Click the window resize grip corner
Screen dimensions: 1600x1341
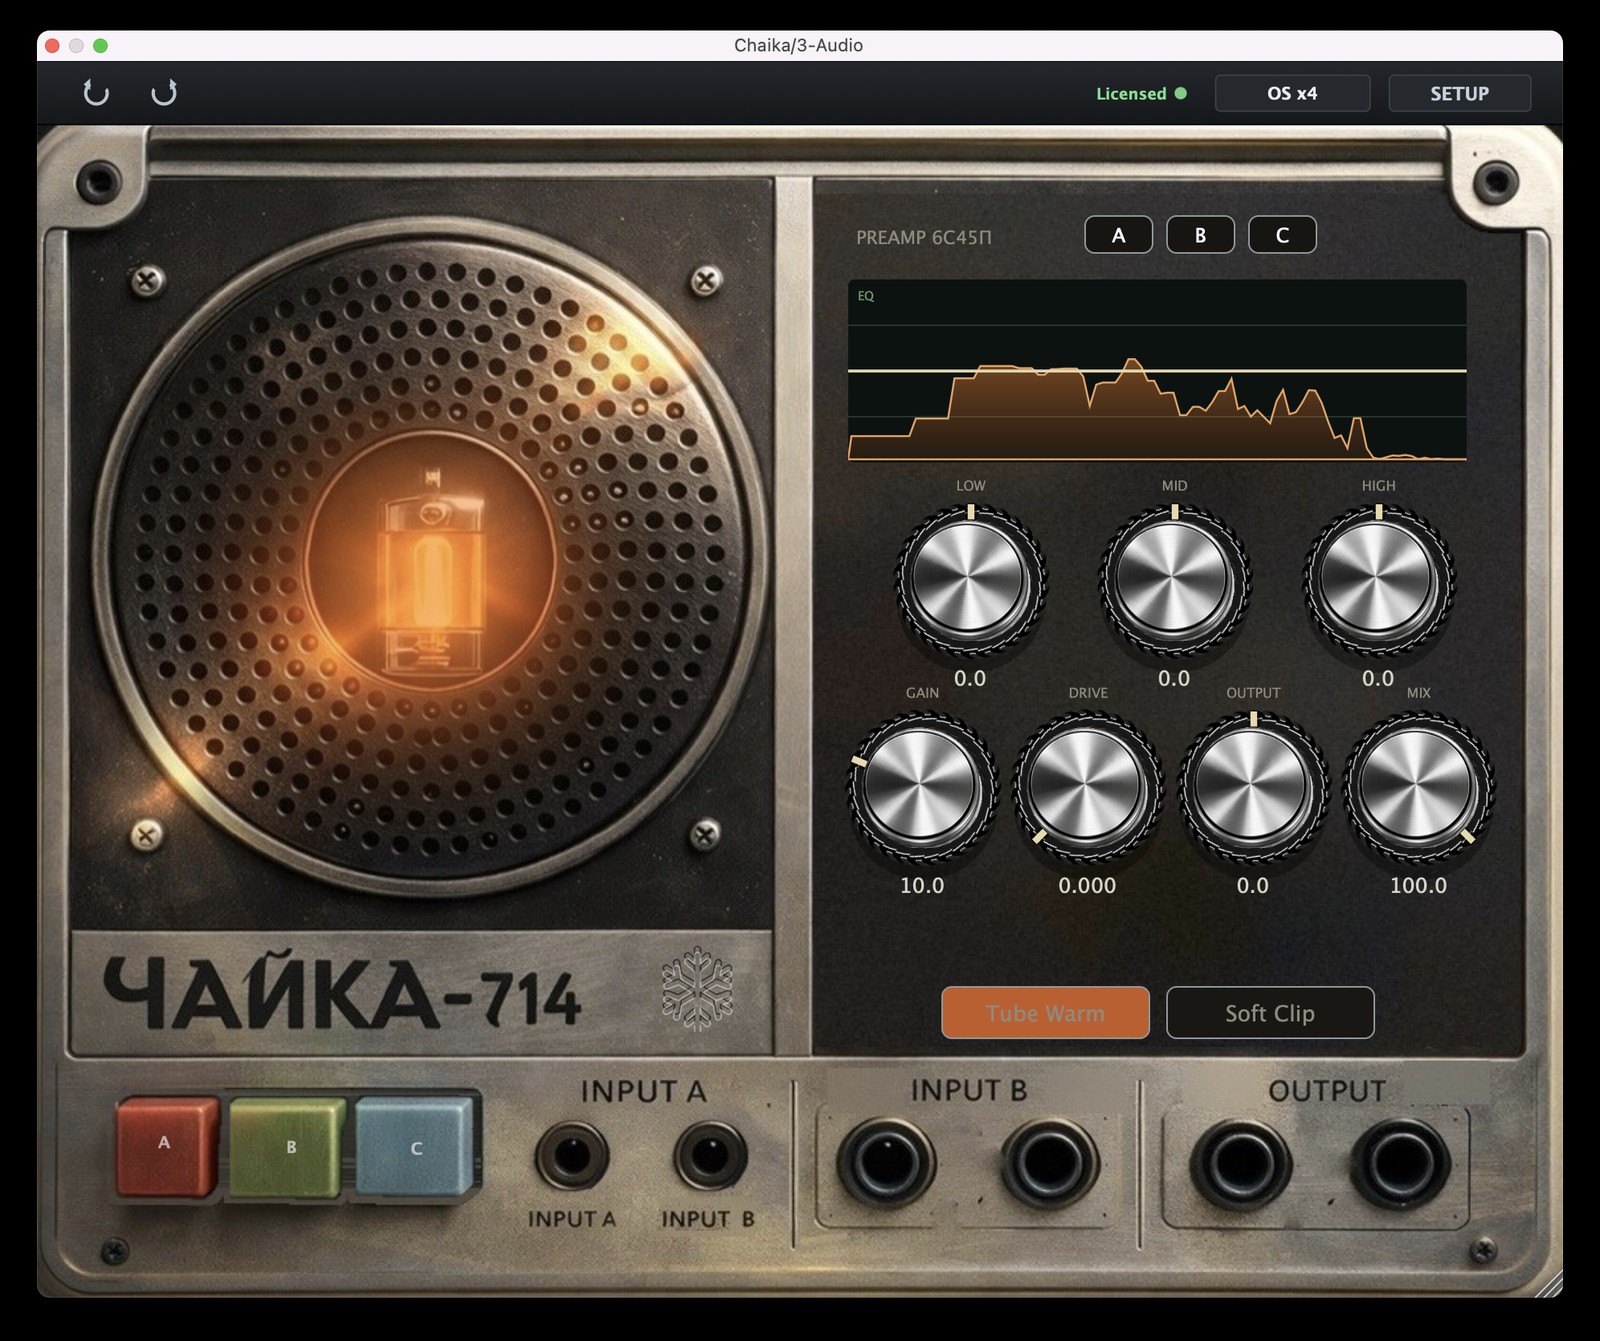pos(1547,1282)
